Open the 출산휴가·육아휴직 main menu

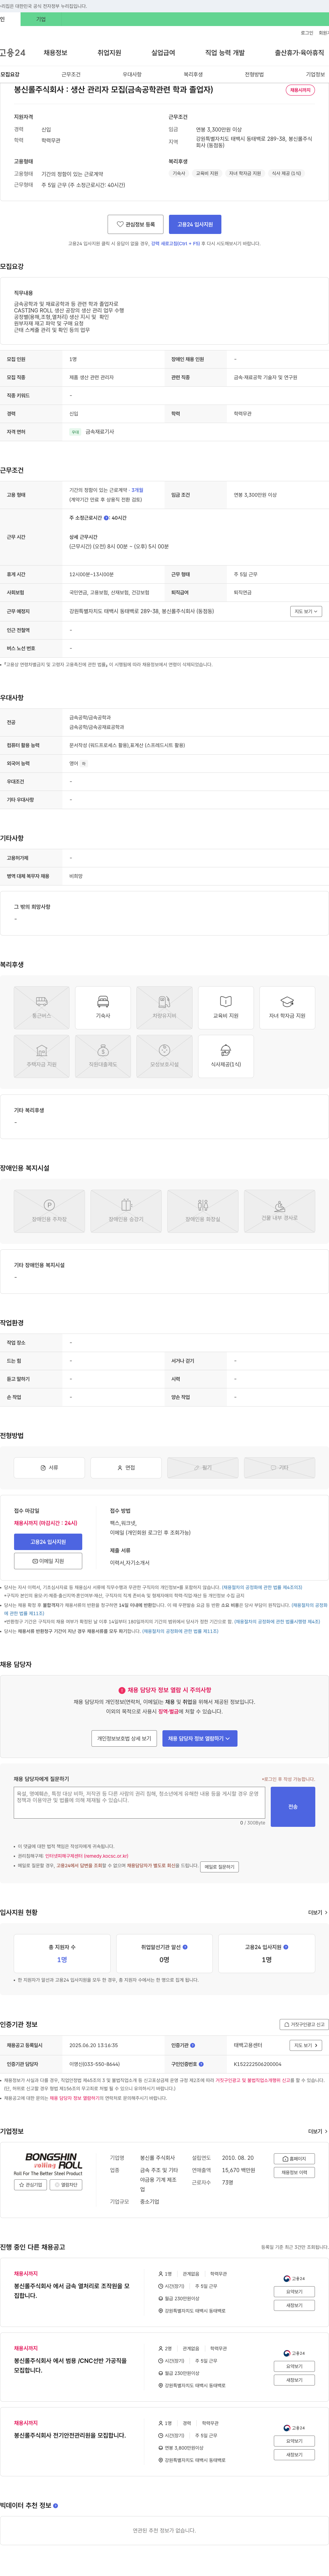tap(299, 53)
